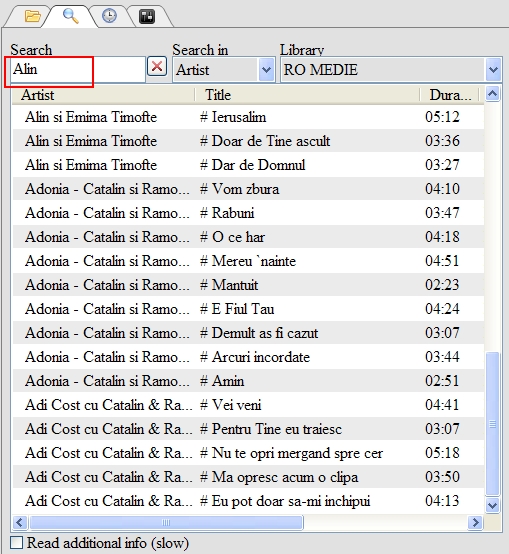Click the vertical scrollbar down arrow
Image resolution: width=509 pixels, height=554 pixels.
click(492, 505)
